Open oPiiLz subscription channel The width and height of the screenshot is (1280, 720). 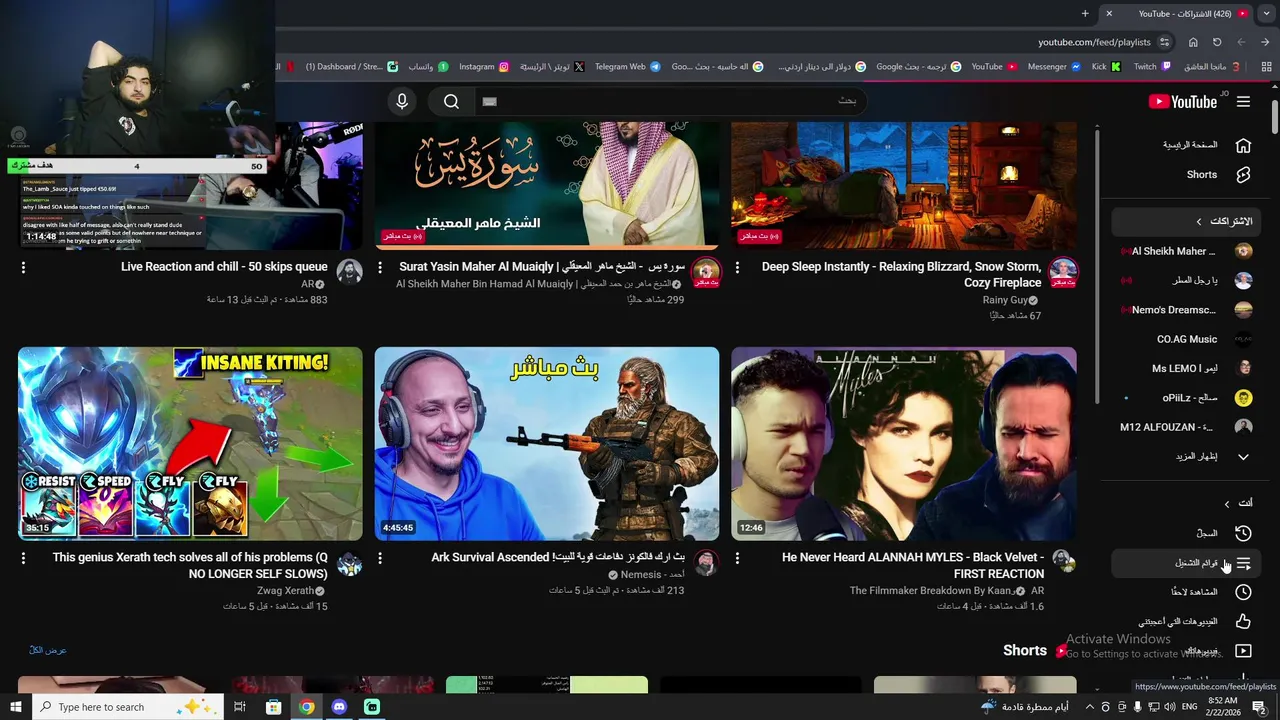pos(1186,398)
